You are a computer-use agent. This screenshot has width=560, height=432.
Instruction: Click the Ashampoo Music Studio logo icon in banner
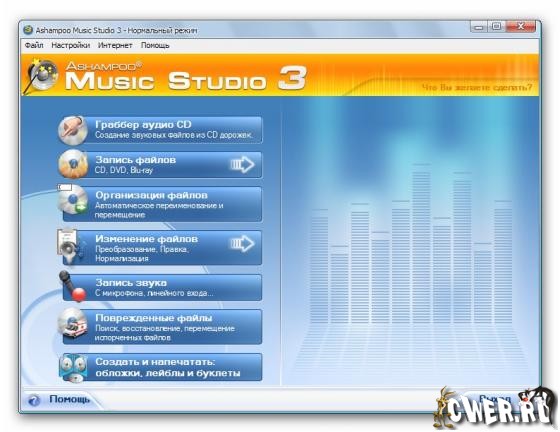[41, 76]
